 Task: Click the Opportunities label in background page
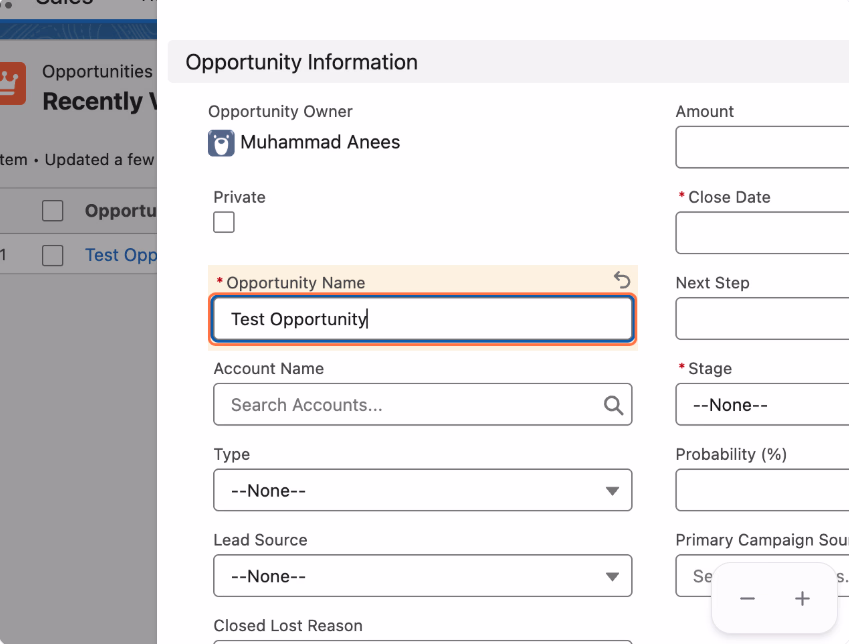[97, 71]
